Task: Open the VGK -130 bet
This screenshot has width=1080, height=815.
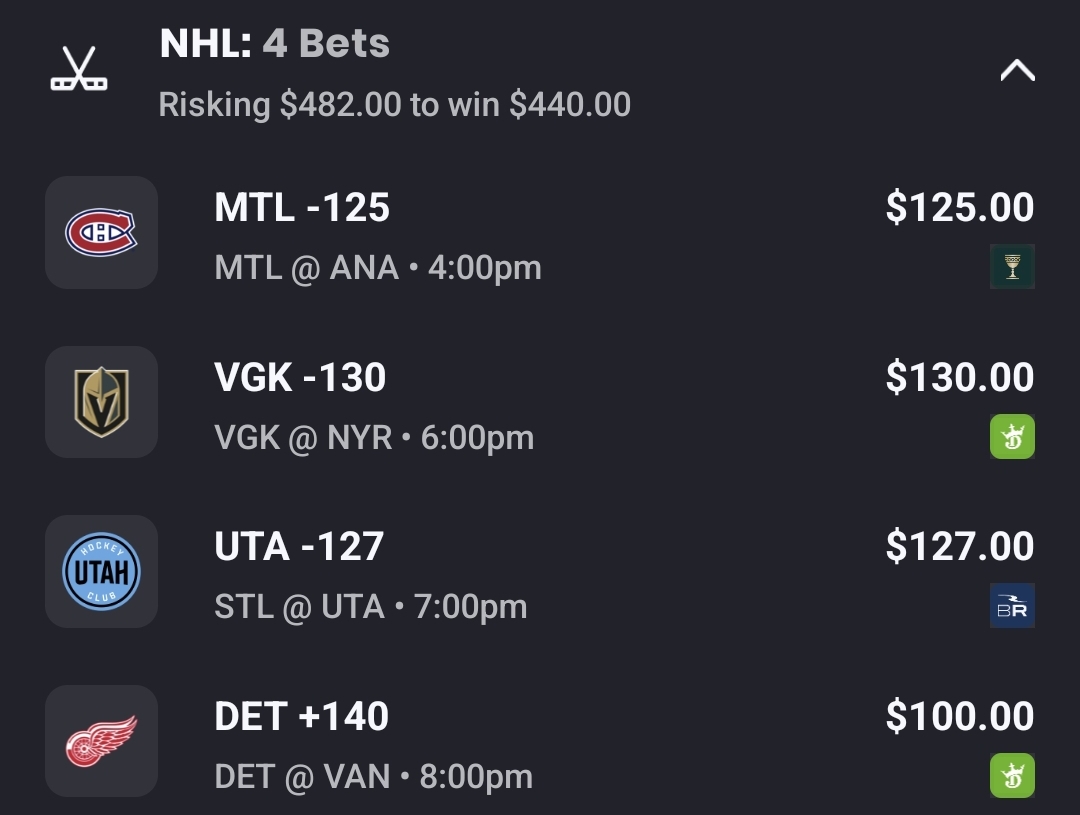Action: [300, 378]
